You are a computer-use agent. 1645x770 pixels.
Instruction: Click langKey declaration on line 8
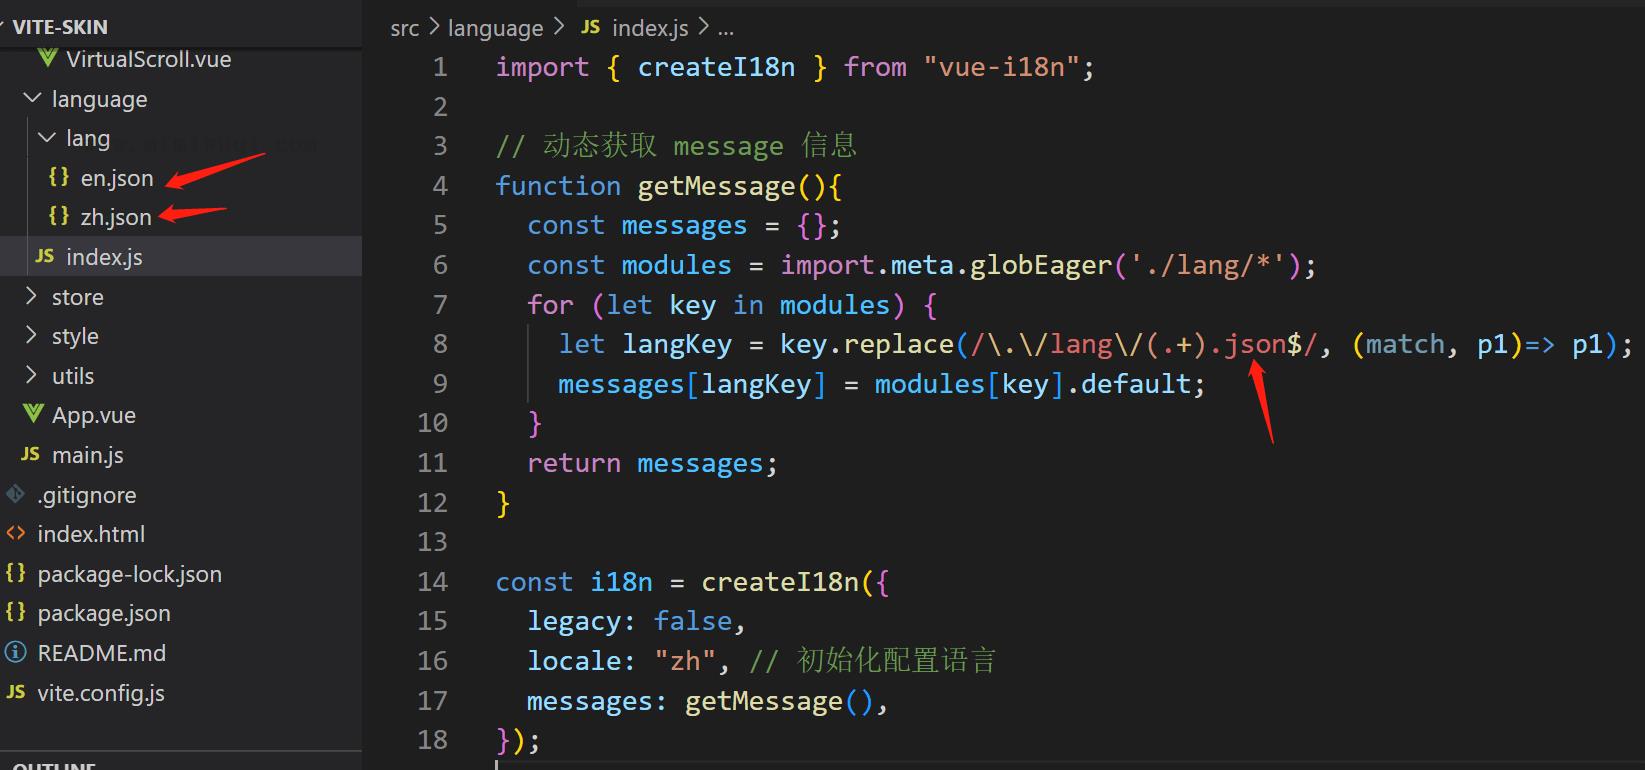pyautogui.click(x=677, y=345)
